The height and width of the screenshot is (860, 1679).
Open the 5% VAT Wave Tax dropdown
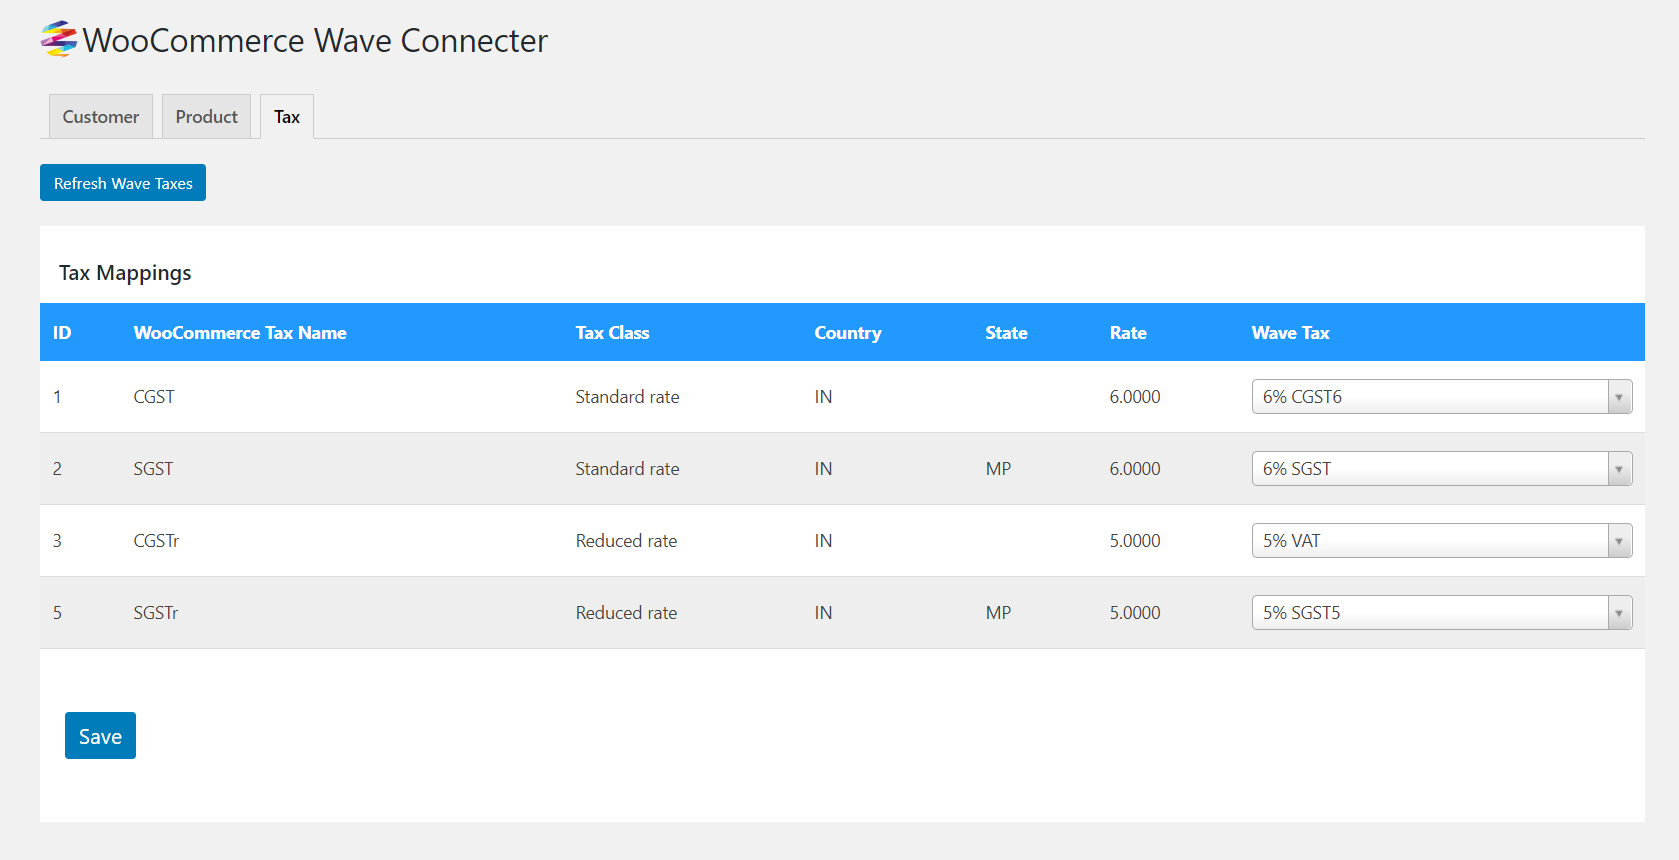pyautogui.click(x=1430, y=541)
